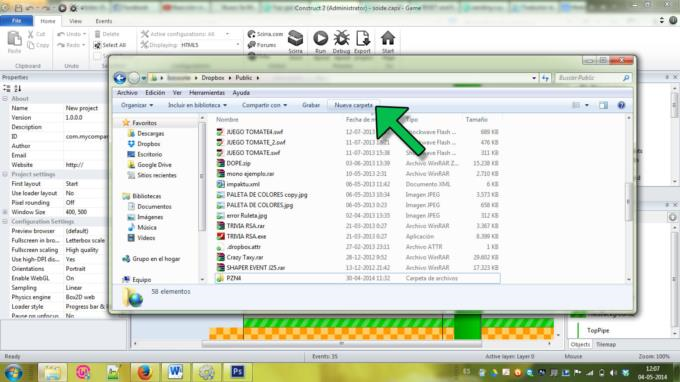Click the Grabar button
Screen dimensions: 680x382
(x=311, y=105)
